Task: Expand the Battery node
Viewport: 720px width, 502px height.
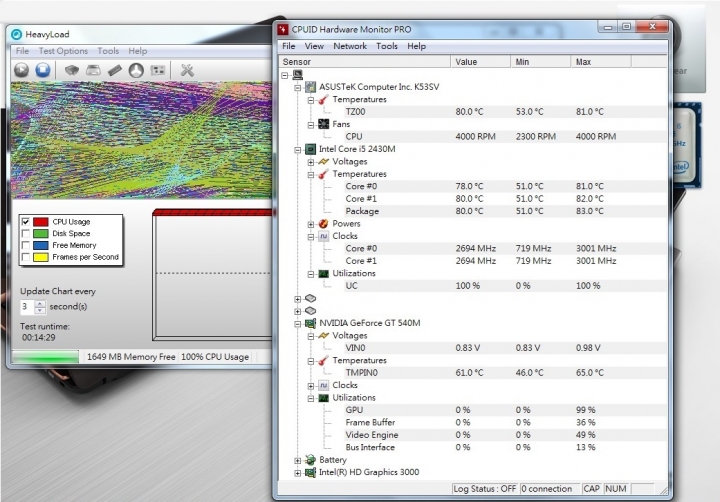Action: click(298, 460)
